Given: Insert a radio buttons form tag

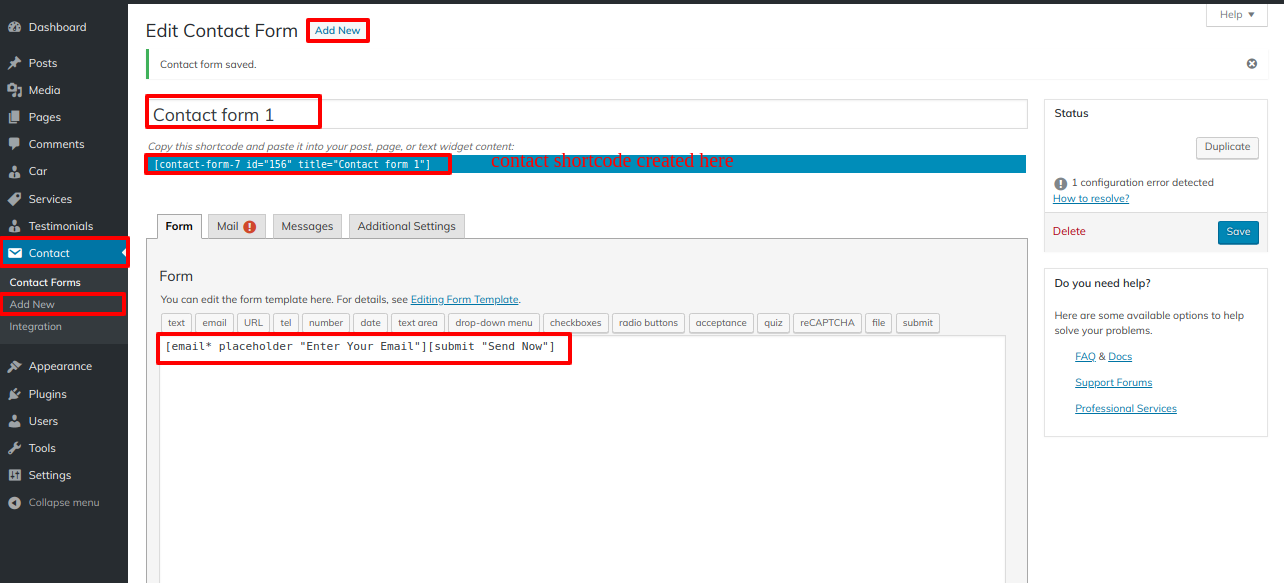Looking at the screenshot, I should pos(648,323).
